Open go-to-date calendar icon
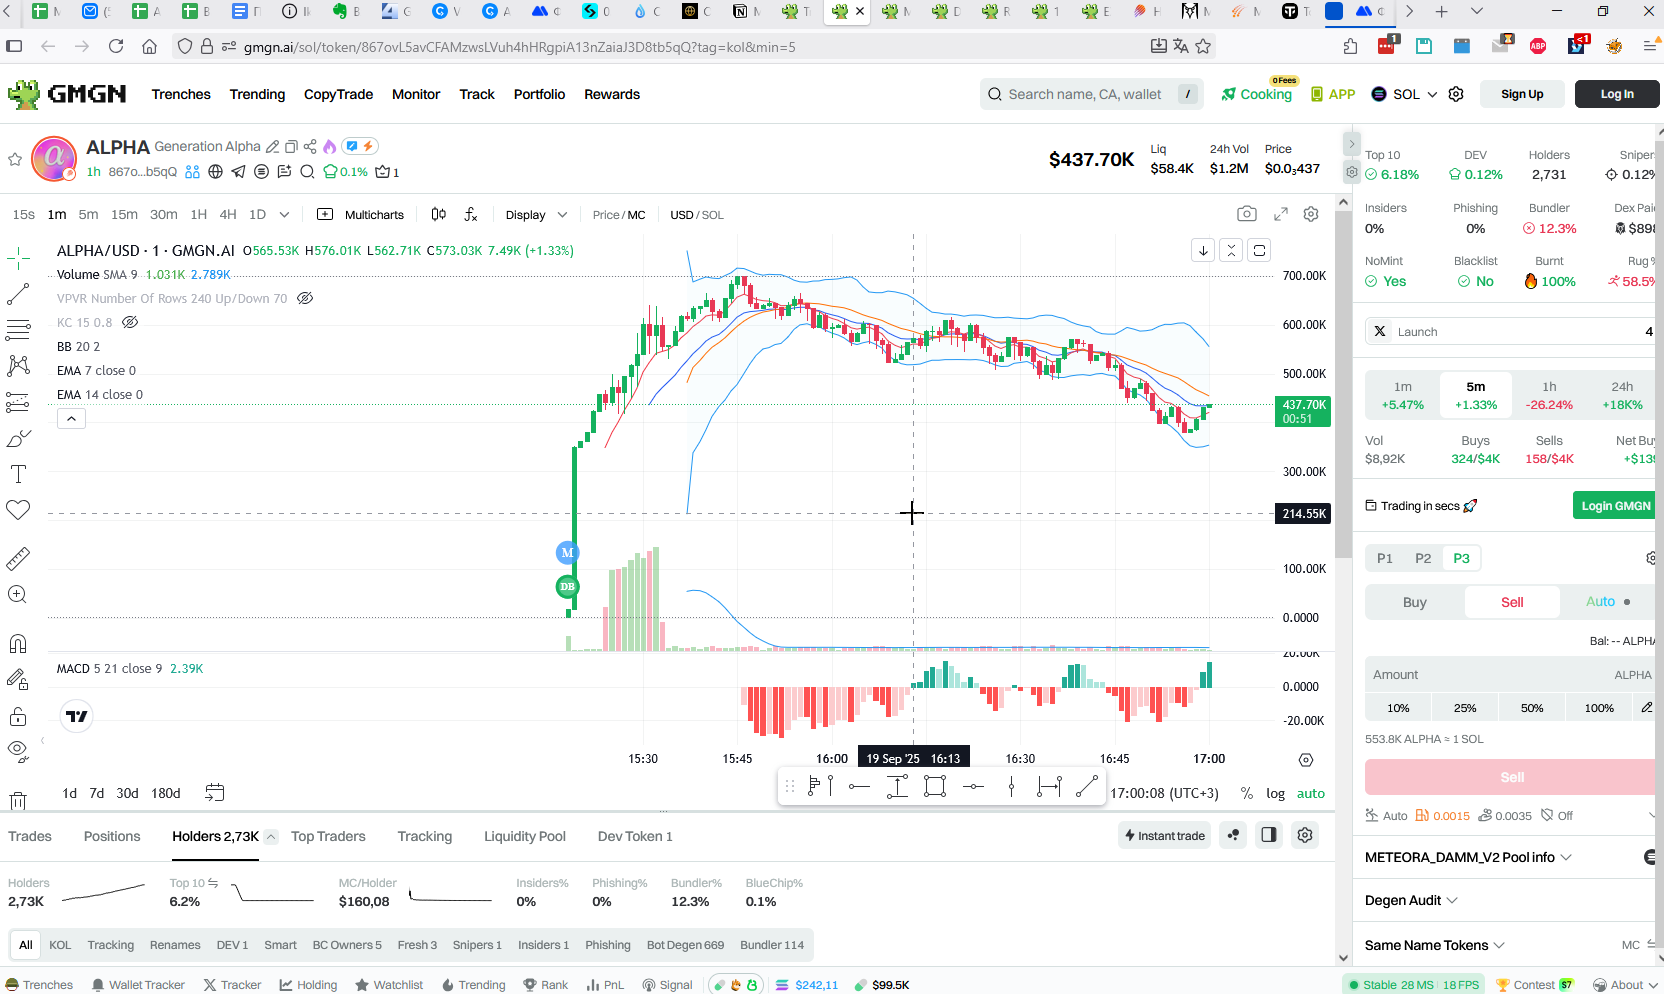This screenshot has width=1664, height=994. point(215,792)
